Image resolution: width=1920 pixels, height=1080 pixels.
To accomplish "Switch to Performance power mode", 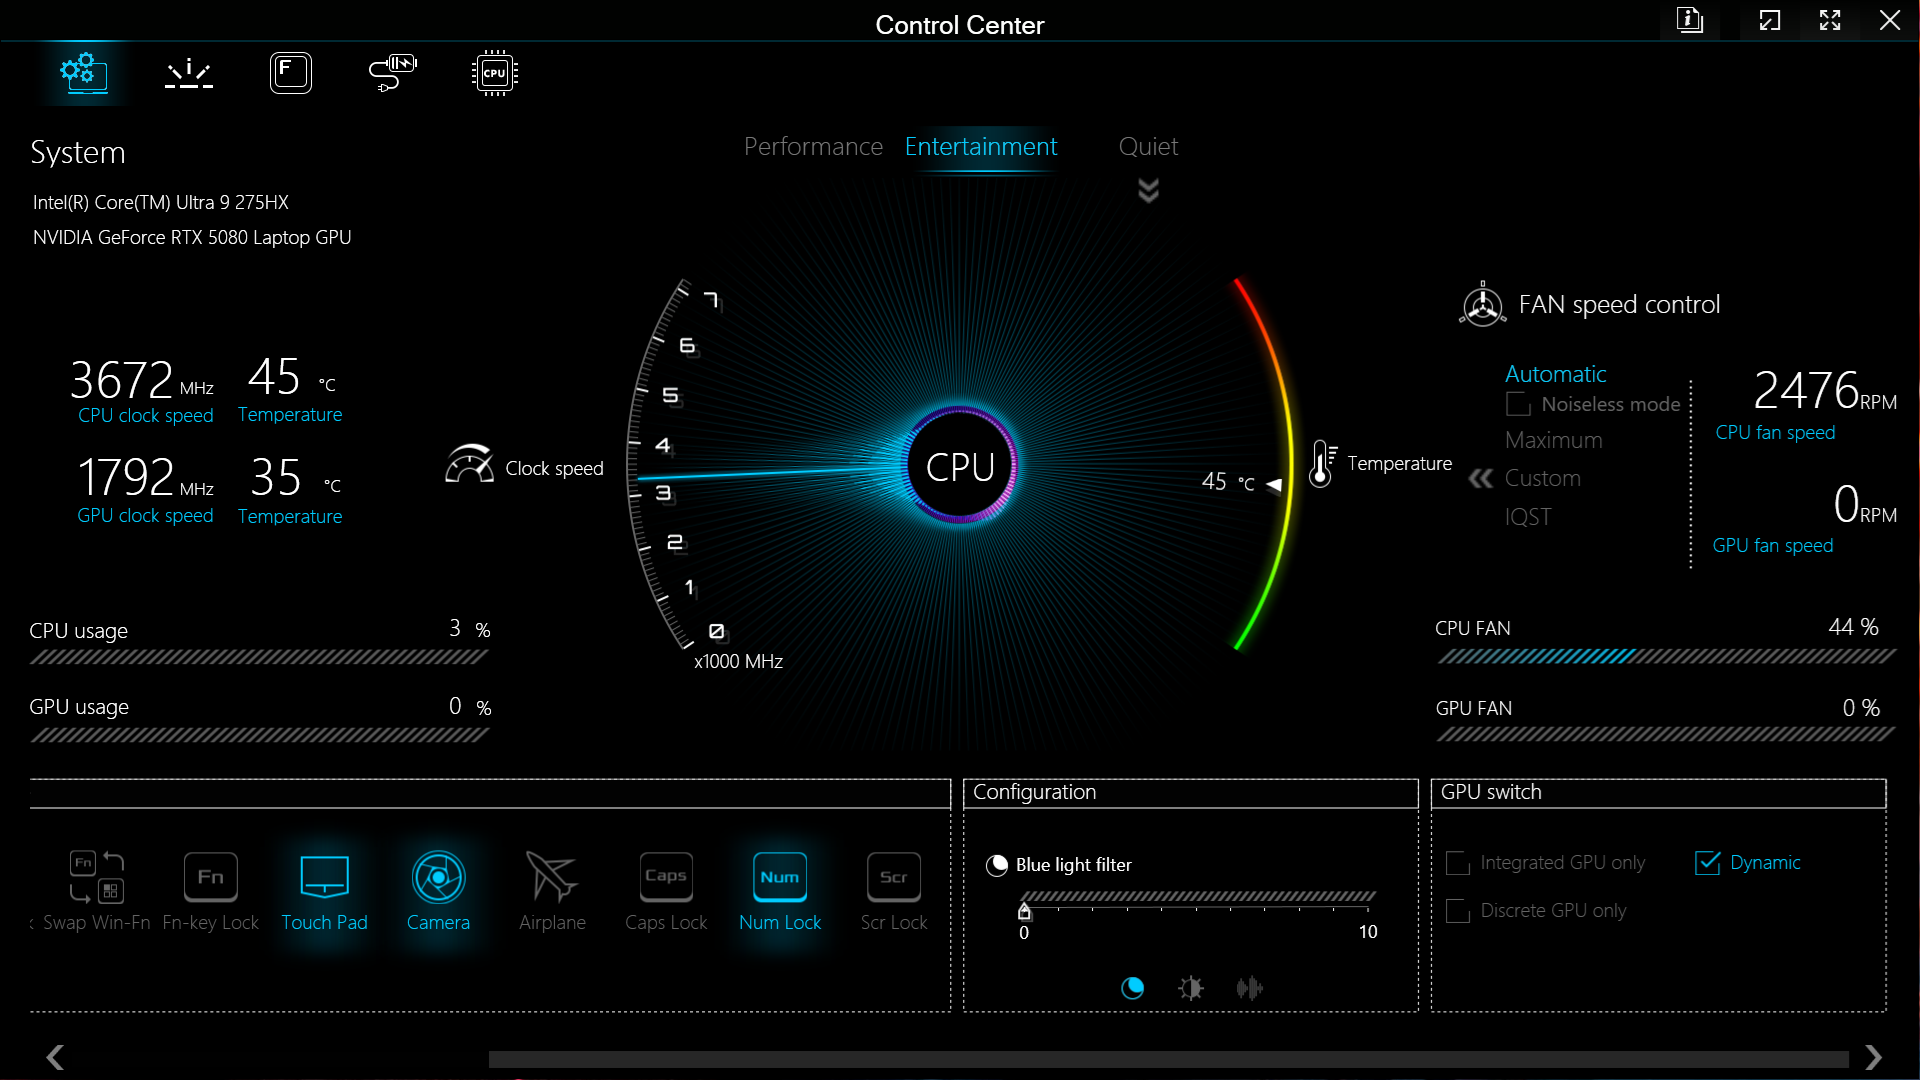I will (813, 147).
